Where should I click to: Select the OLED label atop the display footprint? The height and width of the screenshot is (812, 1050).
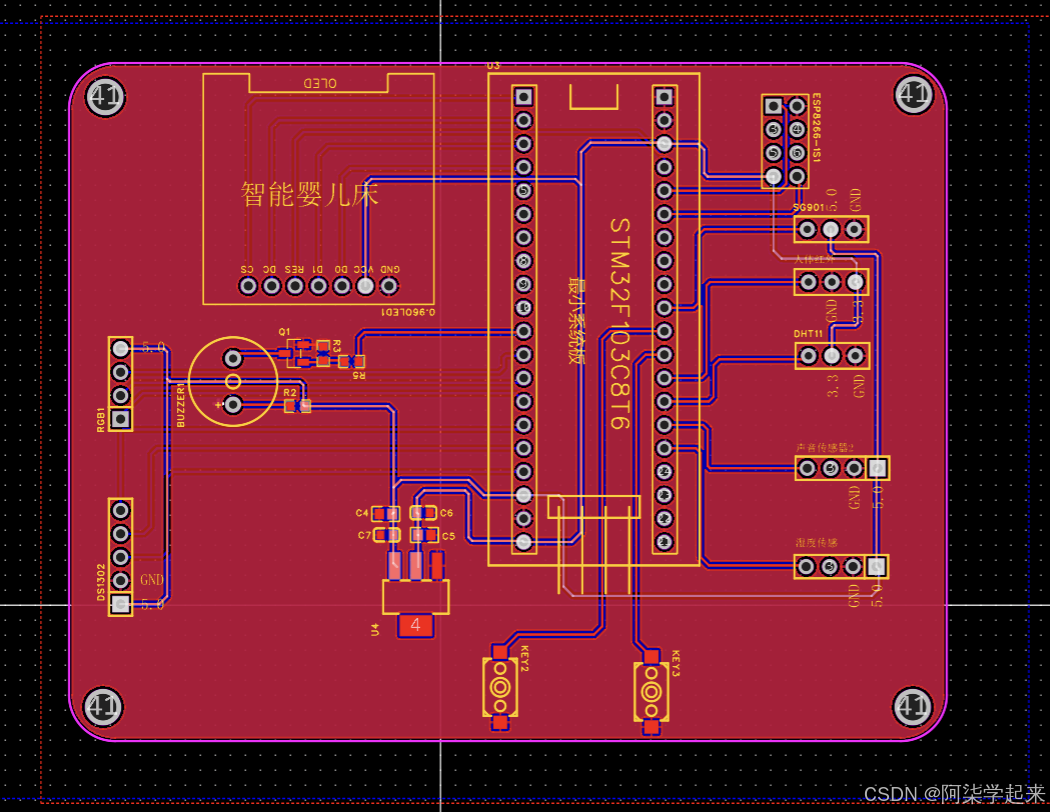click(320, 83)
